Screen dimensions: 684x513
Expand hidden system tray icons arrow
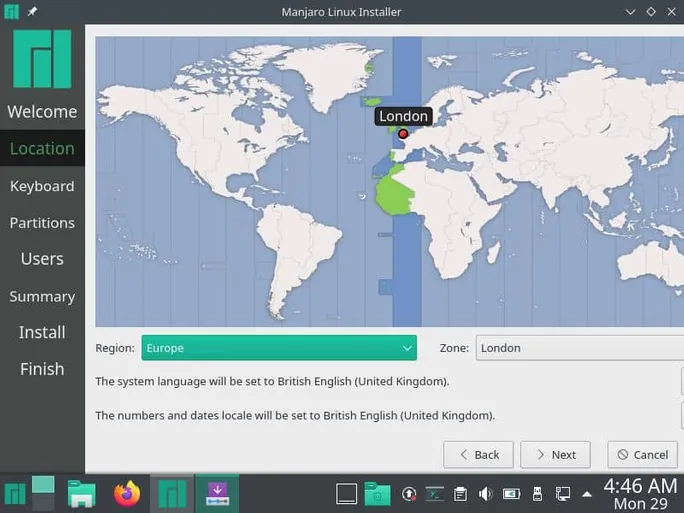(587, 494)
